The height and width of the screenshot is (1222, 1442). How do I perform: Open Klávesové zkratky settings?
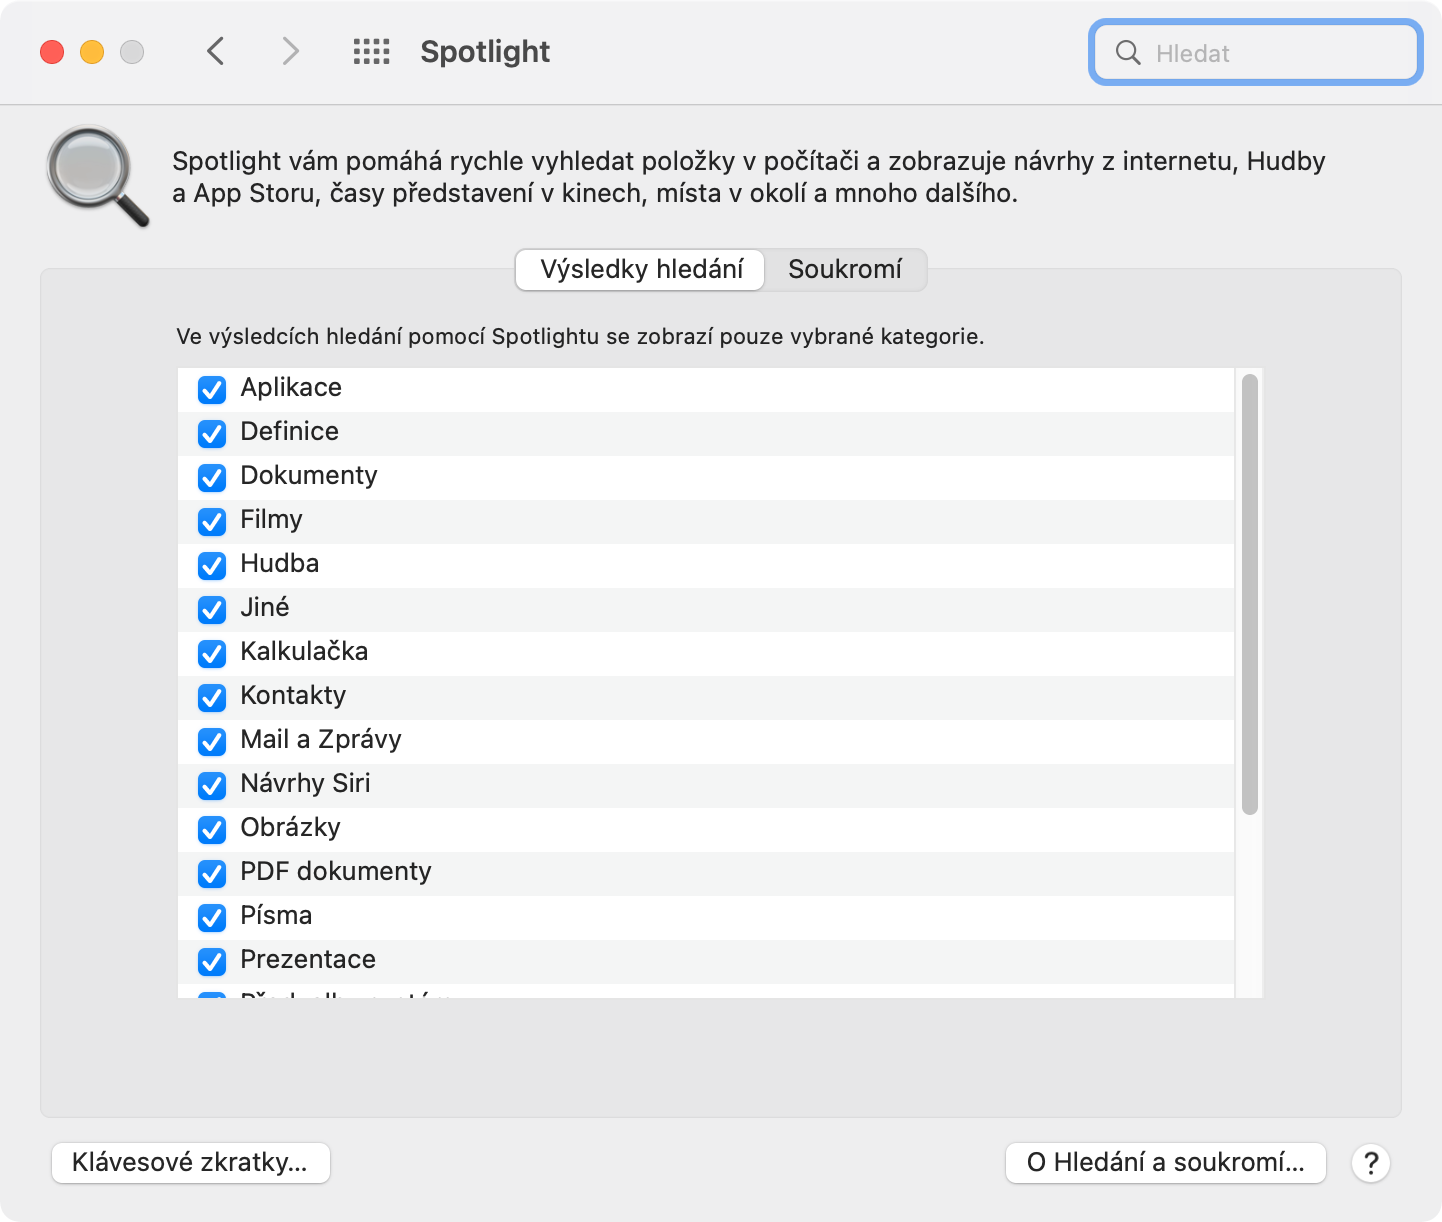pos(190,1162)
